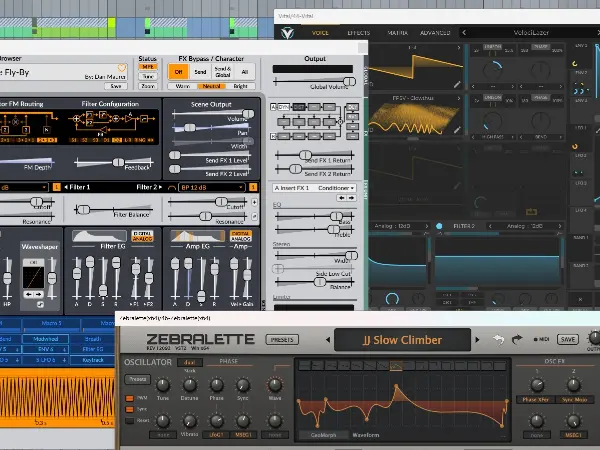Image resolution: width=600 pixels, height=450 pixels.
Task: Open Zebralette oscillator dual mode dropdown
Action: tap(190, 362)
